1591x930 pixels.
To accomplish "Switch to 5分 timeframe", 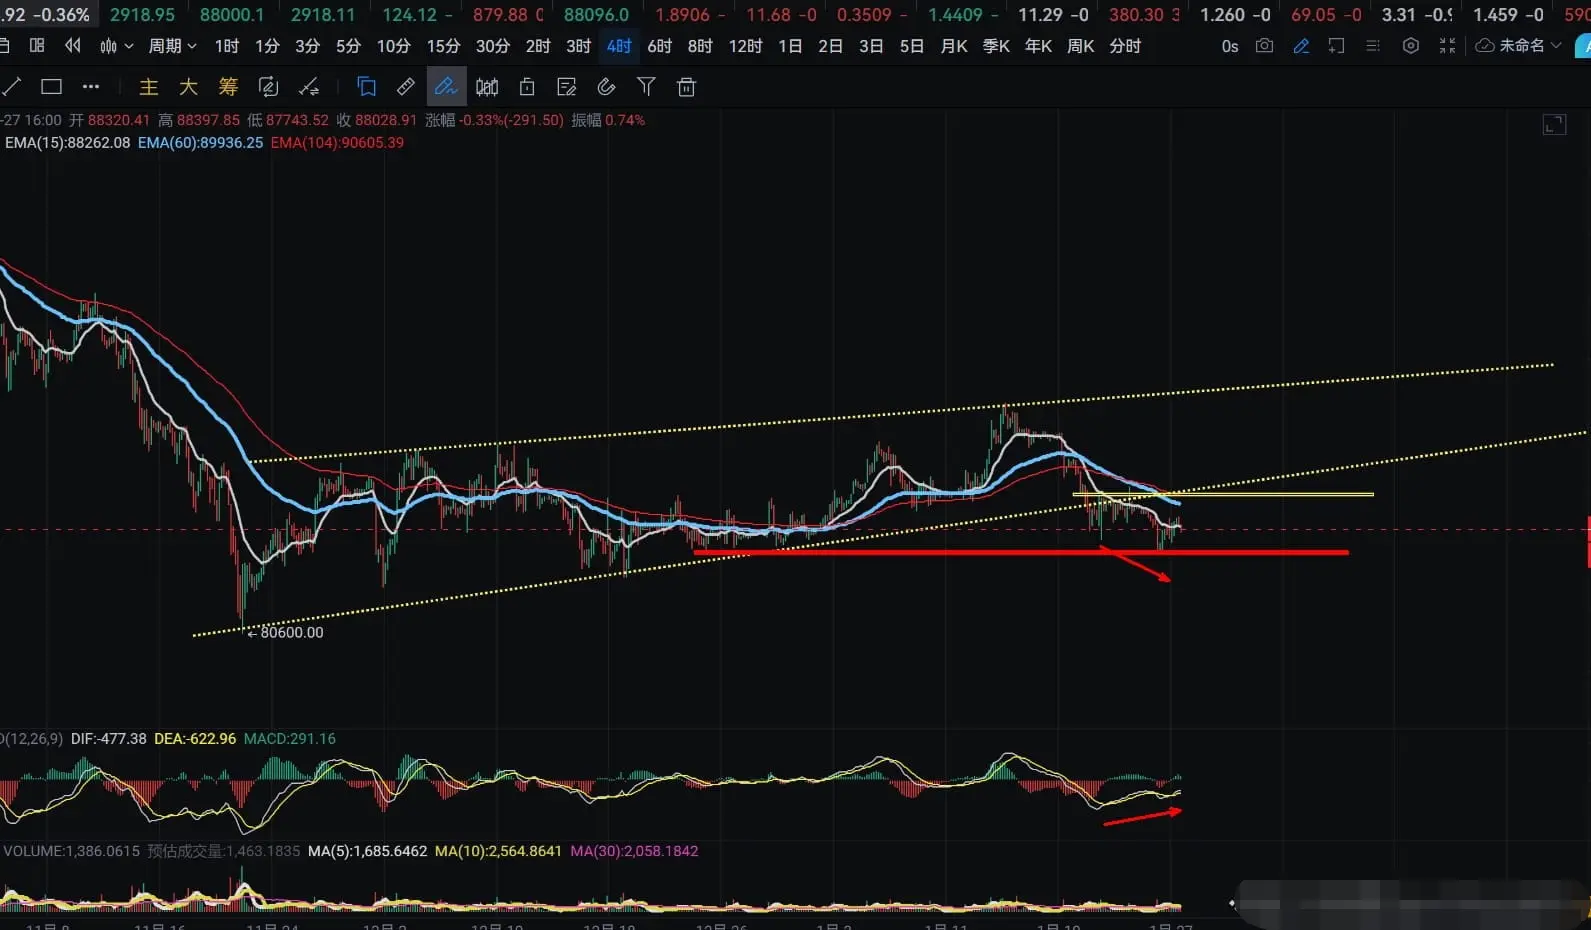I will tap(348, 46).
